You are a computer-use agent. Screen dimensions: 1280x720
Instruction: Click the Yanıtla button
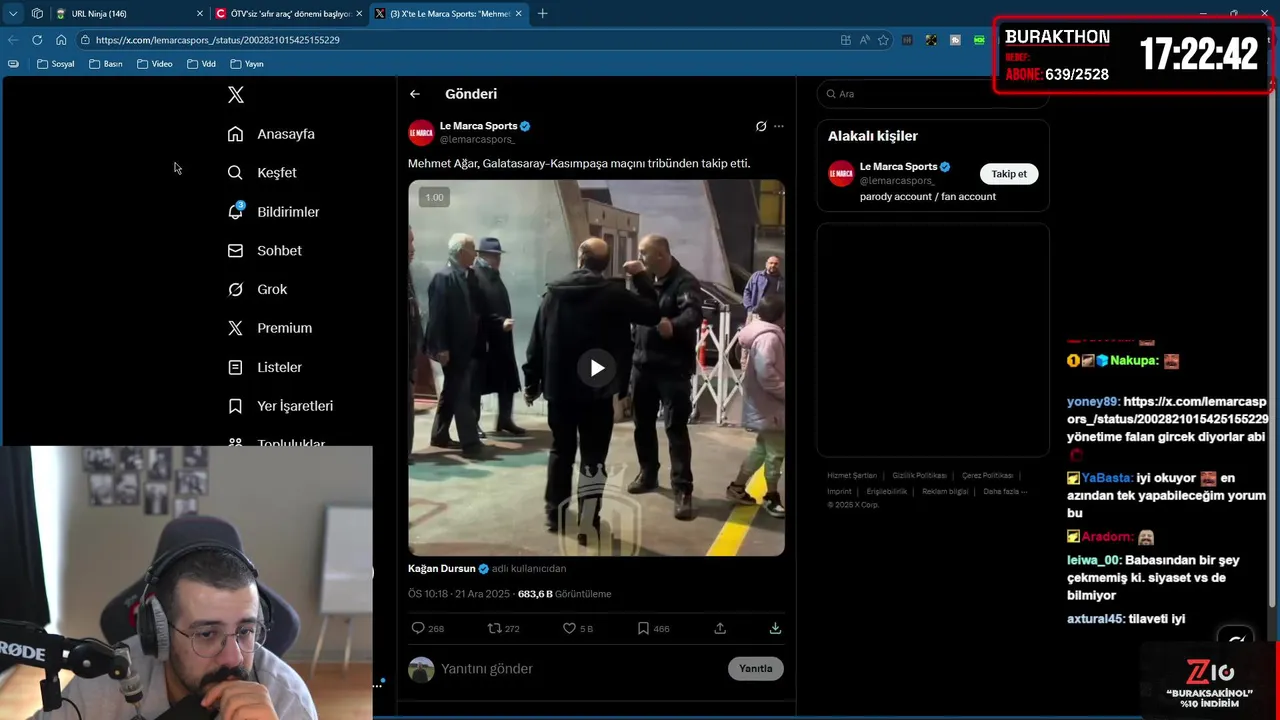[x=756, y=669]
